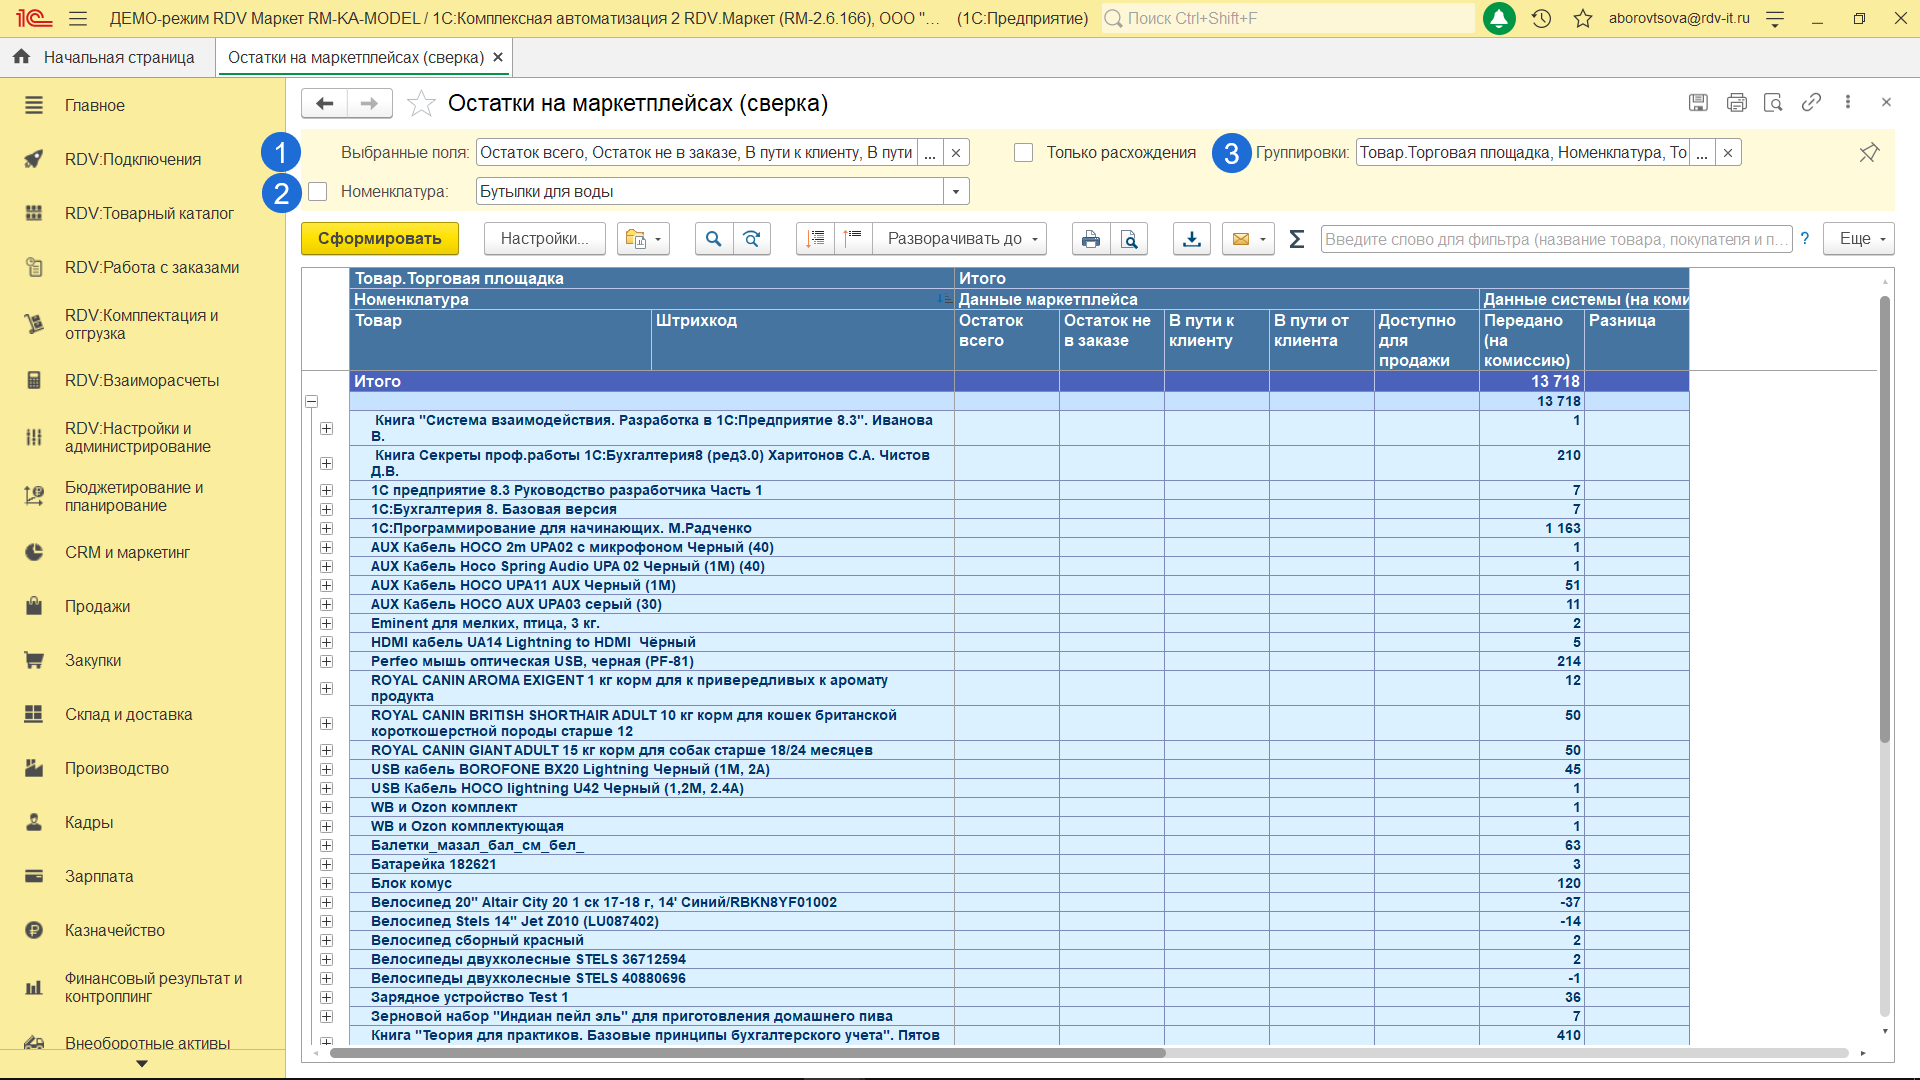The width and height of the screenshot is (1920, 1080).
Task: Open the Разворачивать до dropdown
Action: pyautogui.click(x=959, y=239)
